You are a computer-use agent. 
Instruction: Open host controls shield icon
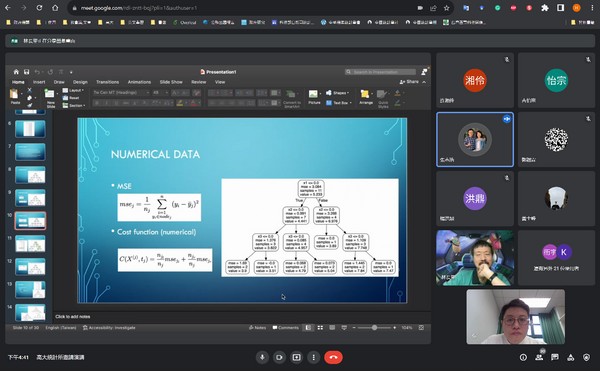[586, 357]
